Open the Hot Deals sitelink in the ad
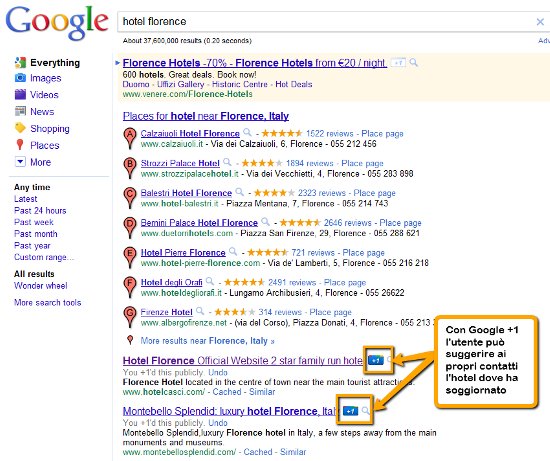 click(294, 84)
